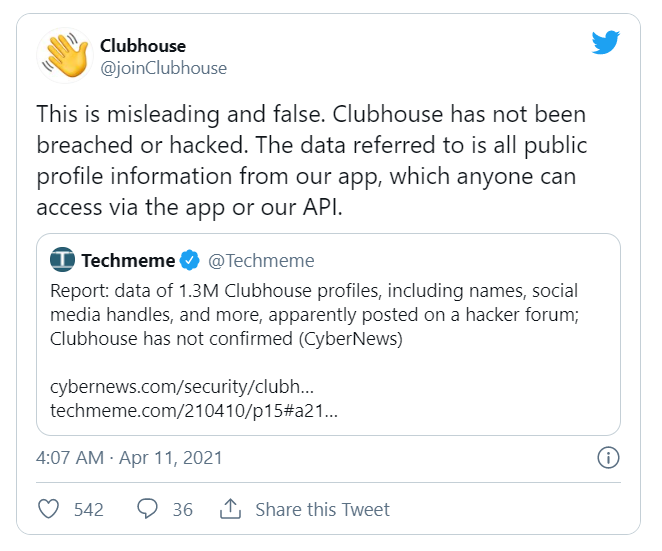
Task: Open the @joinClubhouse handle
Action: 163,68
